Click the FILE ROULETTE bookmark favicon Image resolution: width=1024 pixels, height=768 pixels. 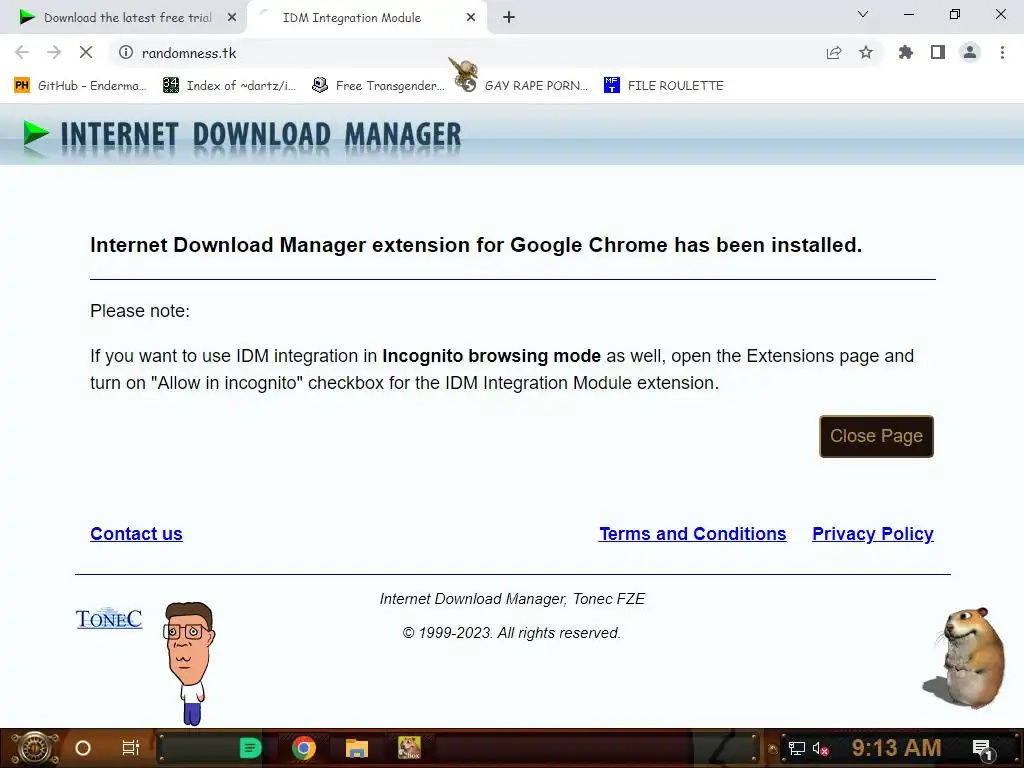[x=611, y=85]
